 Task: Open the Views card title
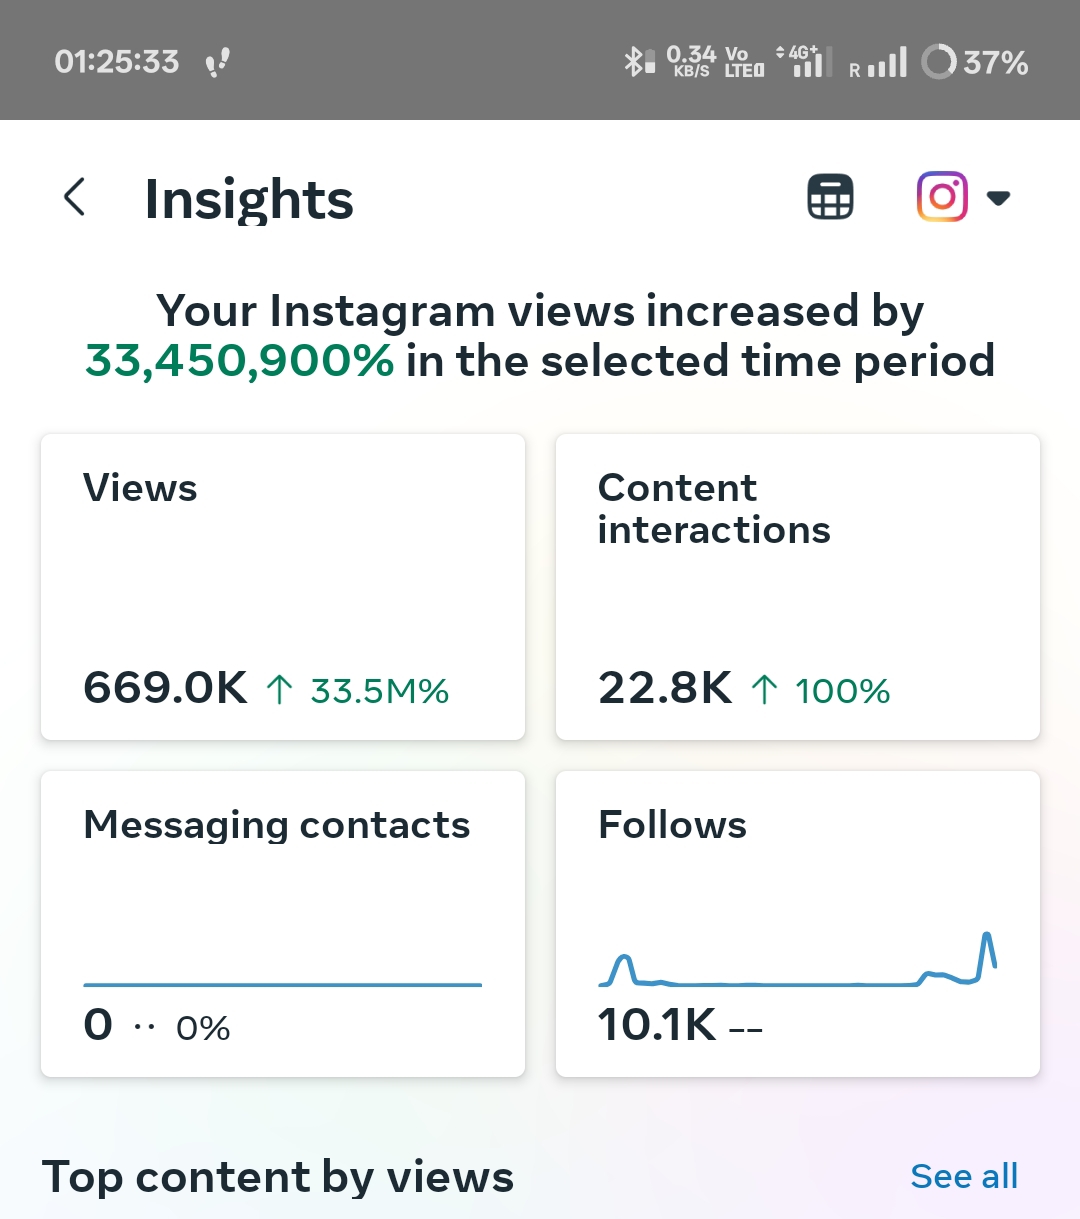tap(140, 488)
